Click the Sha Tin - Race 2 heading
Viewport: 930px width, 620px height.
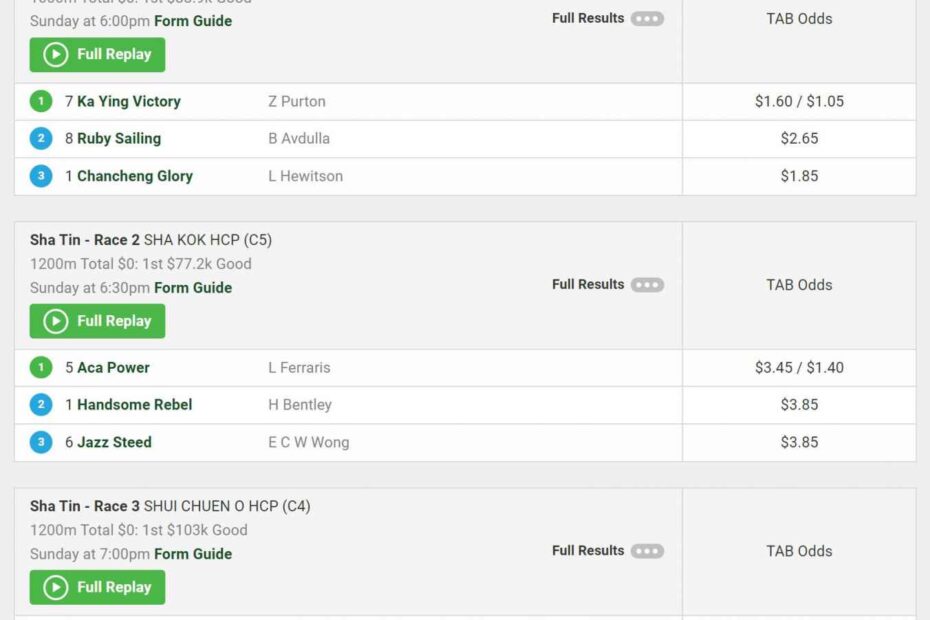click(85, 240)
